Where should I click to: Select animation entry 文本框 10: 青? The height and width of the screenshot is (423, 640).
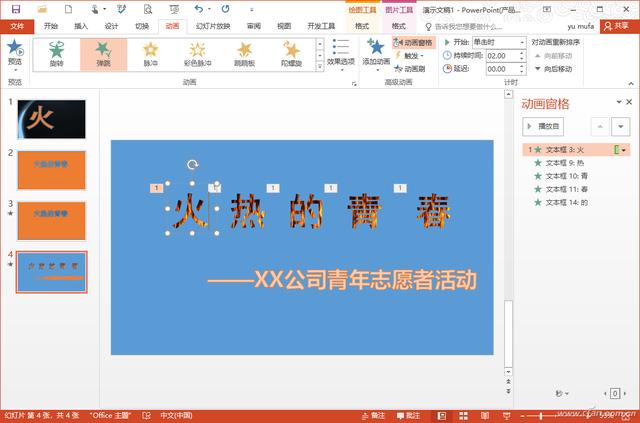[576, 176]
